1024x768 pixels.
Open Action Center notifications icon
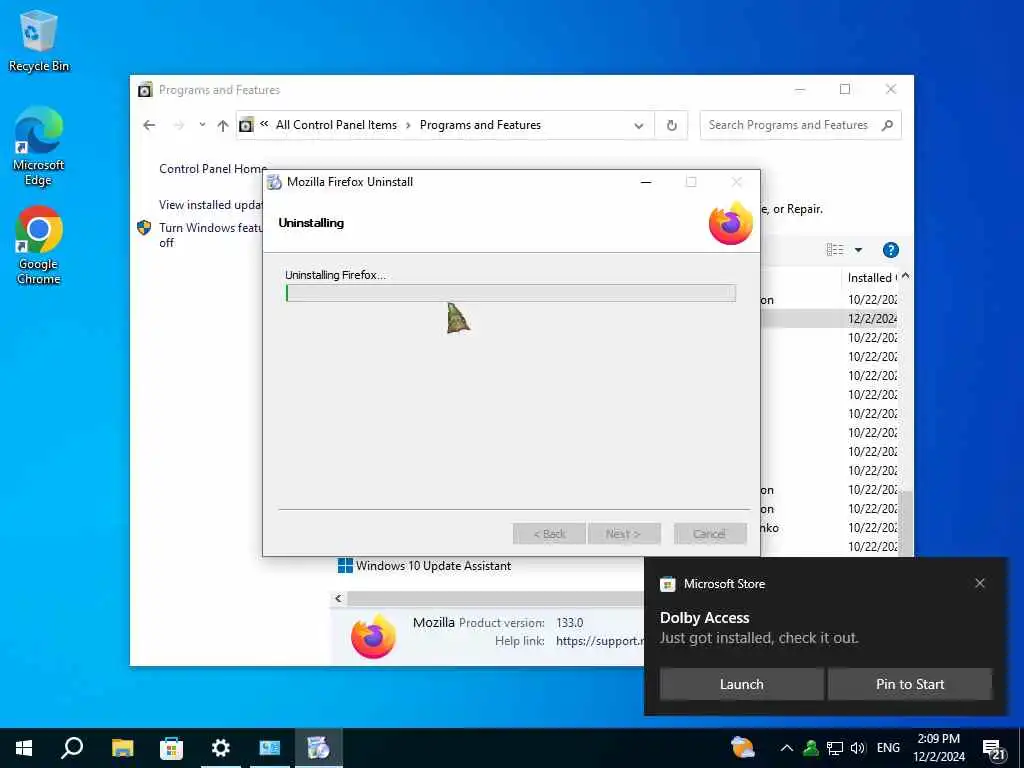click(994, 749)
